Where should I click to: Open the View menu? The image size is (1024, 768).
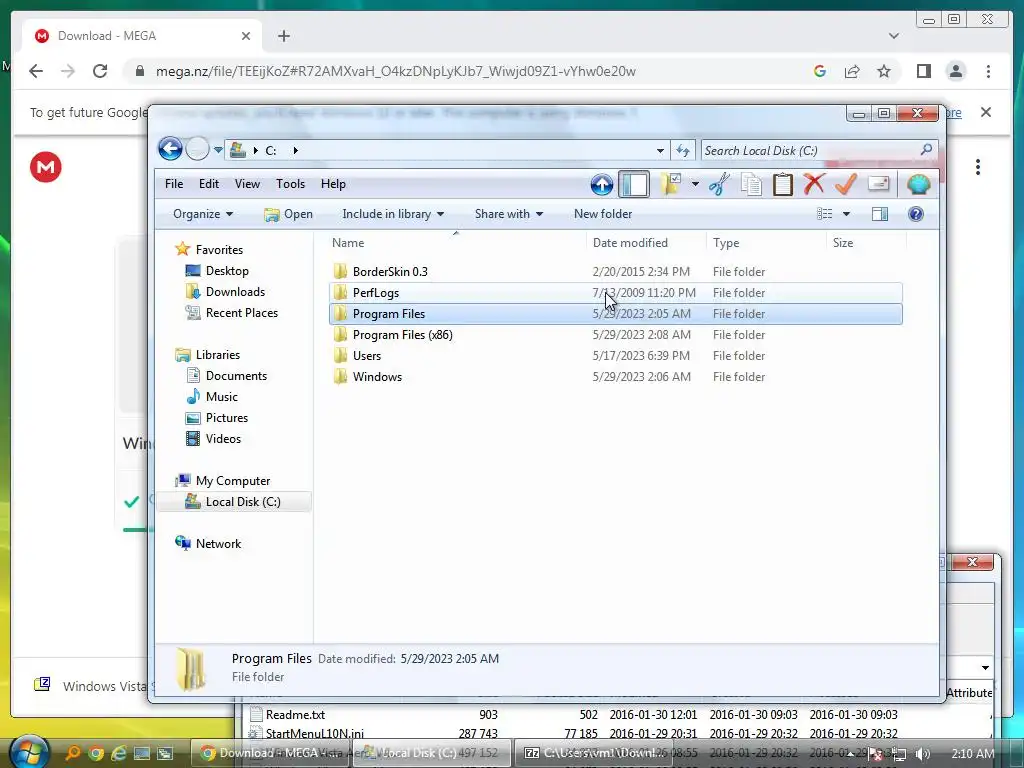point(248,184)
